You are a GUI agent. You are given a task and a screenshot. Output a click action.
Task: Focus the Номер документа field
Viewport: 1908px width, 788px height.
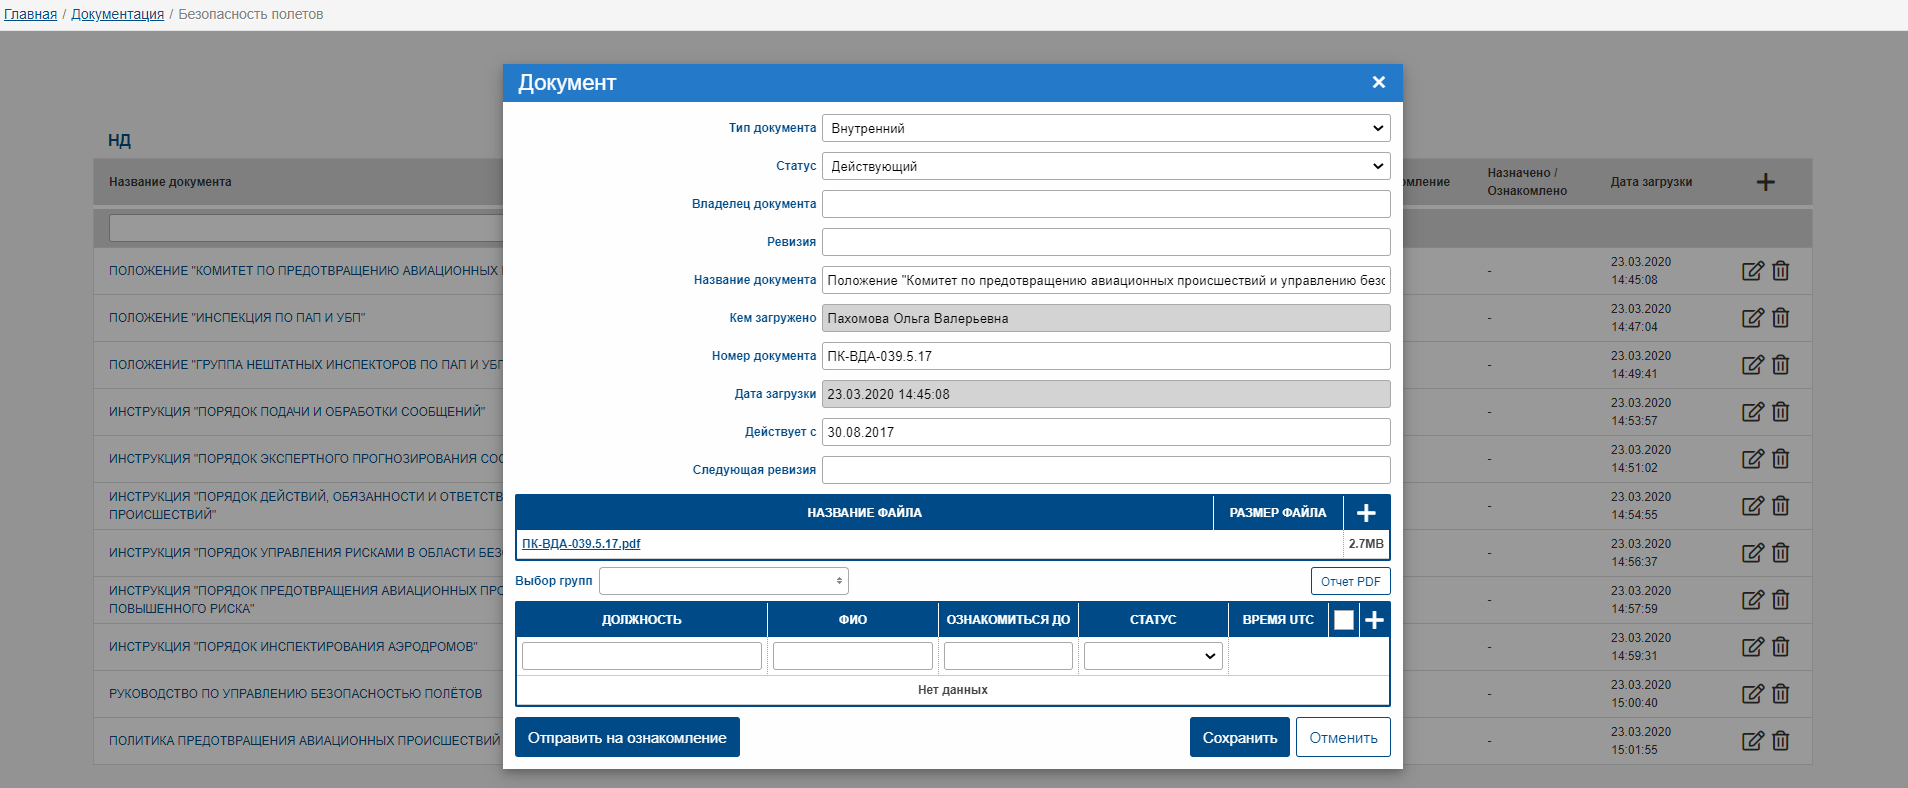(x=1106, y=356)
